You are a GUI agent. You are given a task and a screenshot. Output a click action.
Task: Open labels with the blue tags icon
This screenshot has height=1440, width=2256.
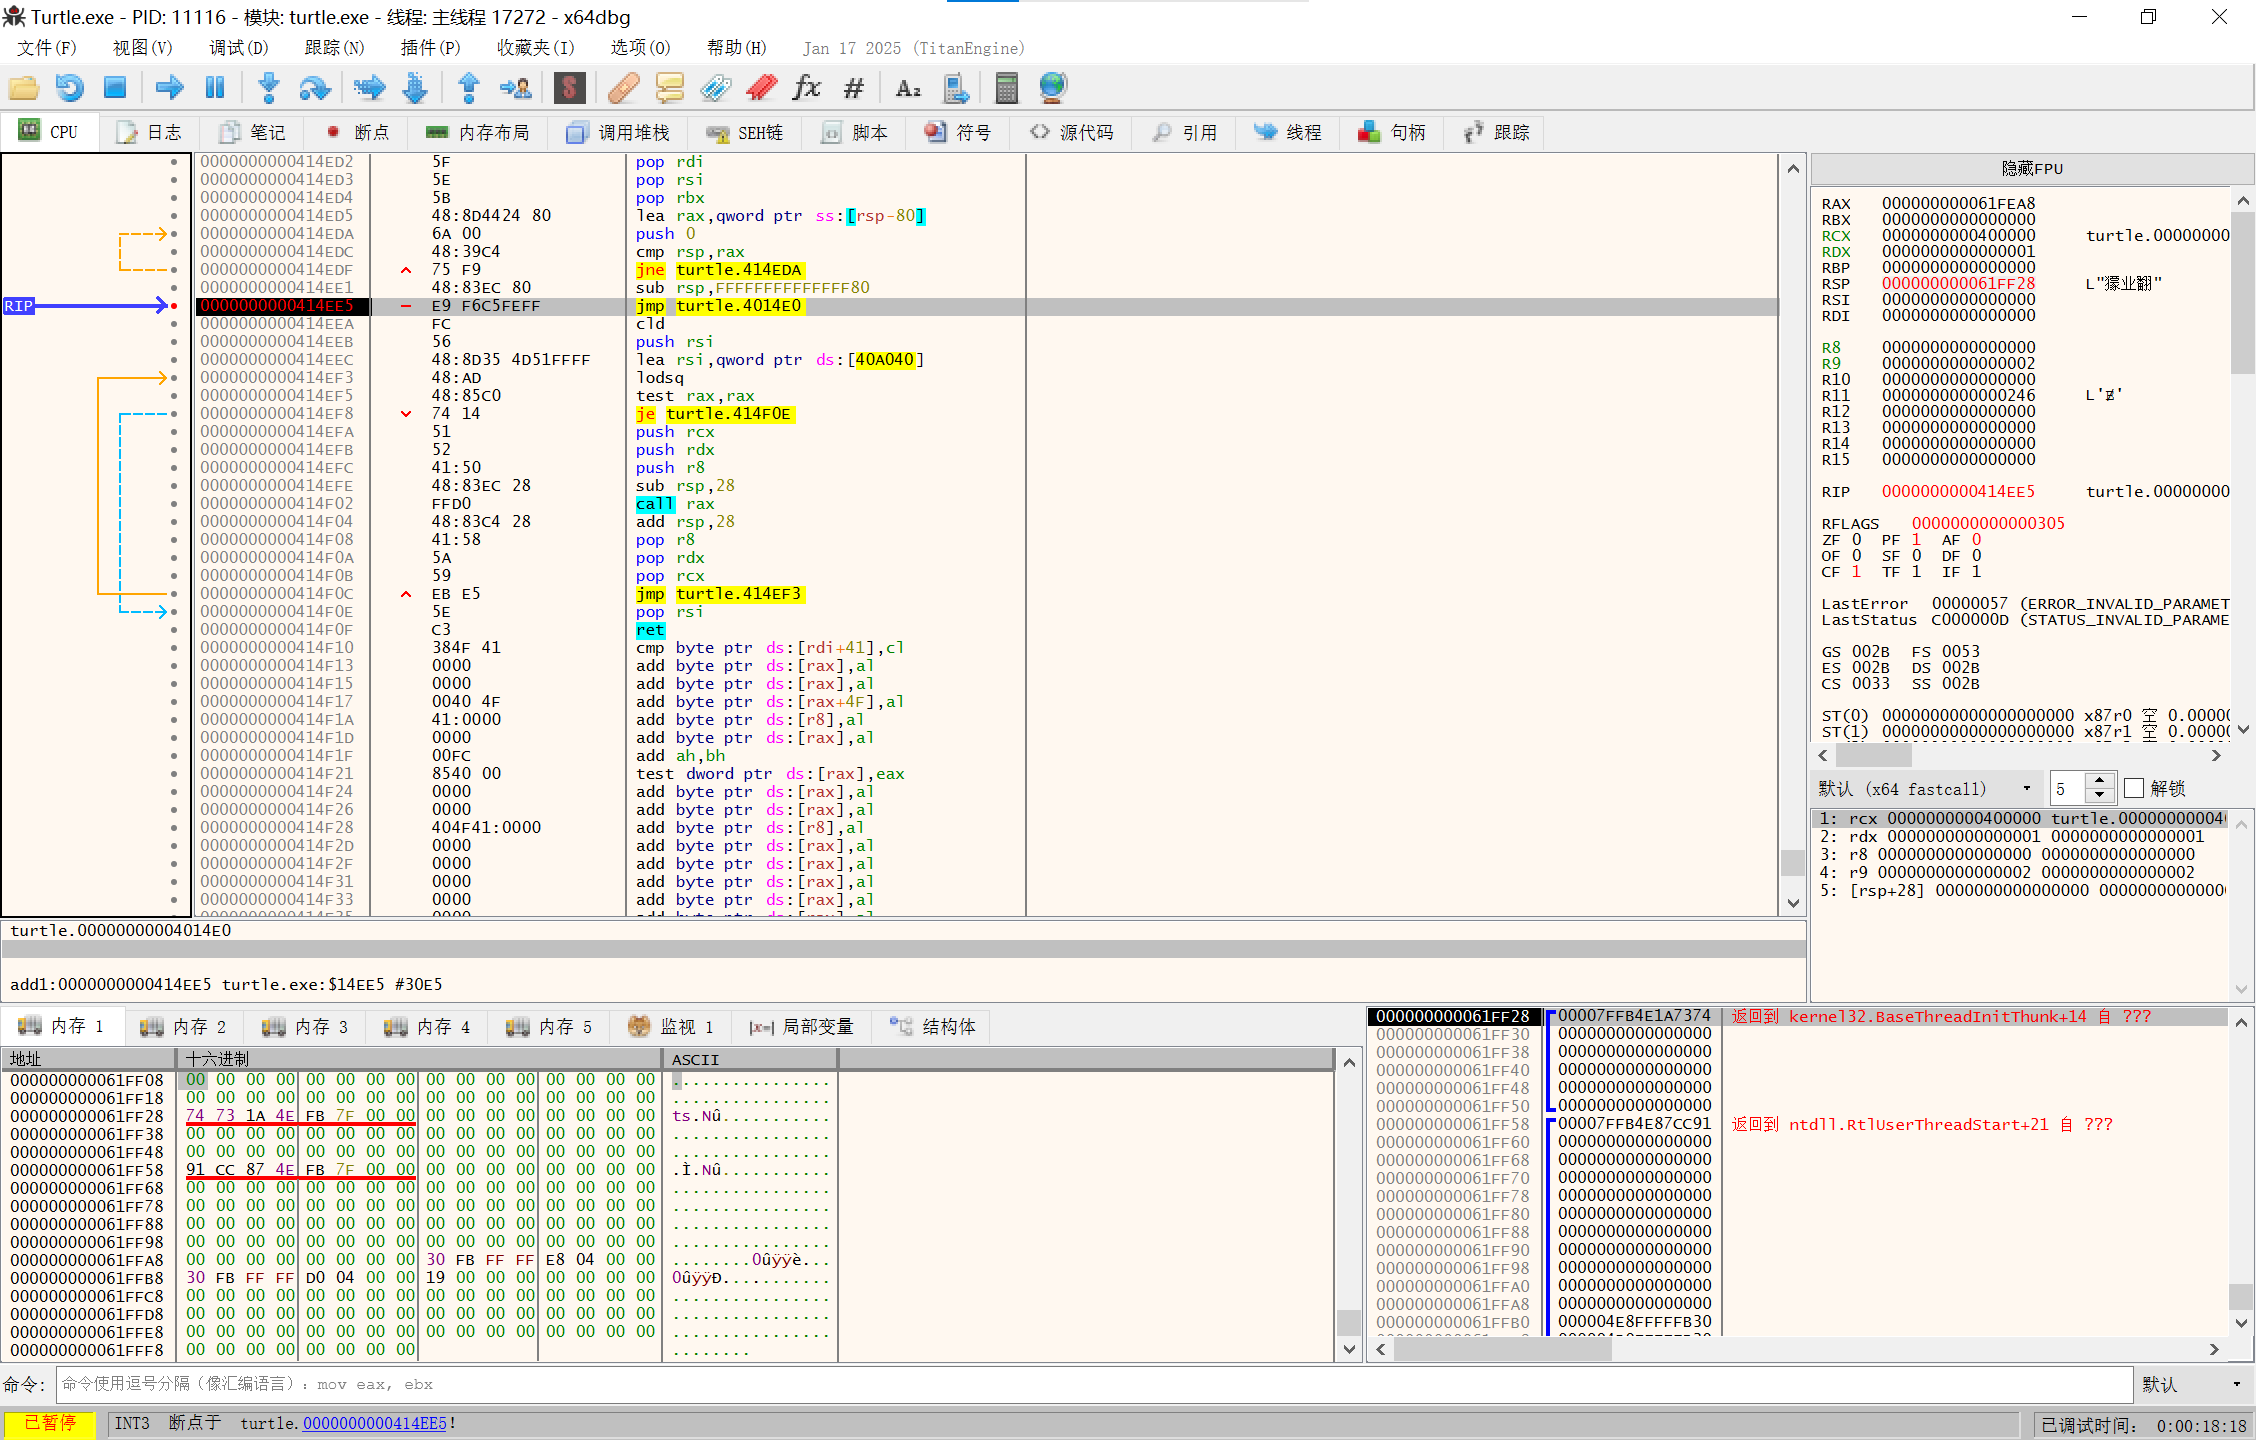tap(715, 88)
